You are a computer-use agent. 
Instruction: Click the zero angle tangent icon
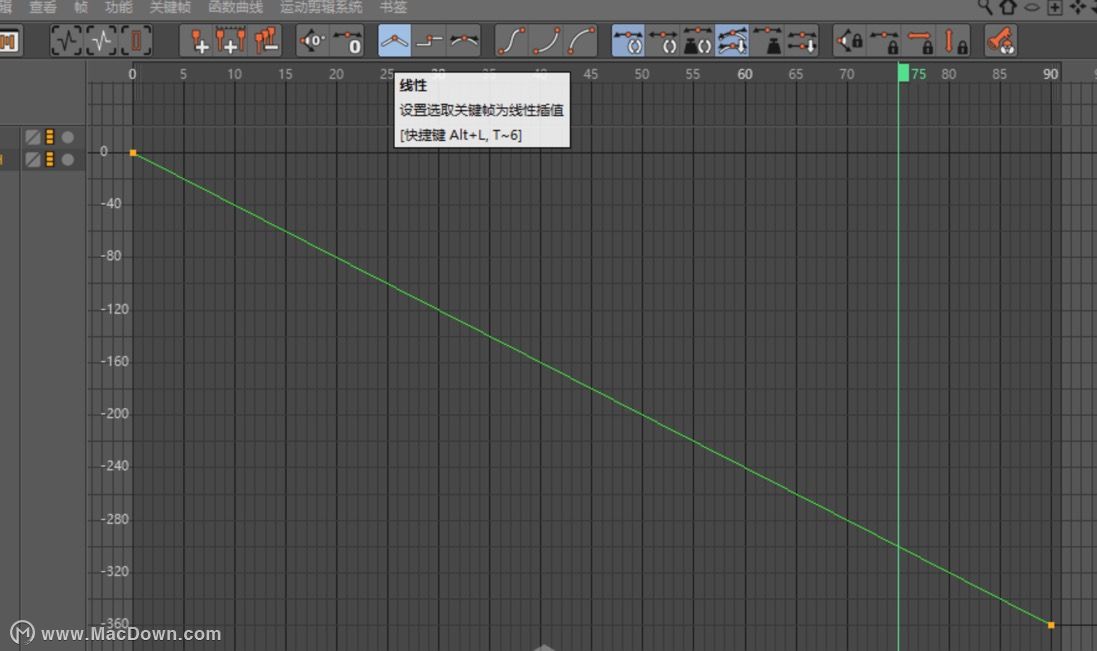pyautogui.click(x=313, y=41)
